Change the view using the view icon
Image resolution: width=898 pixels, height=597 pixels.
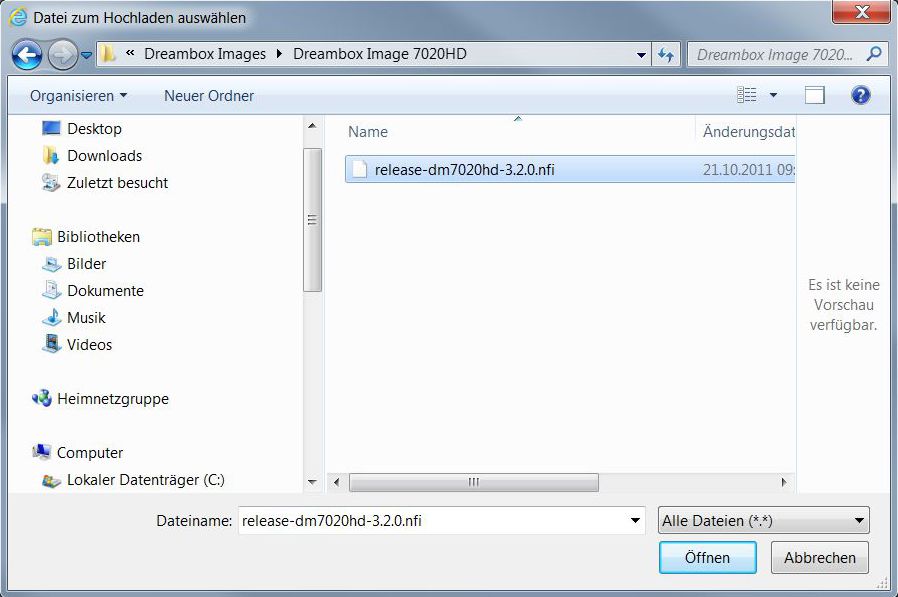[x=746, y=95]
